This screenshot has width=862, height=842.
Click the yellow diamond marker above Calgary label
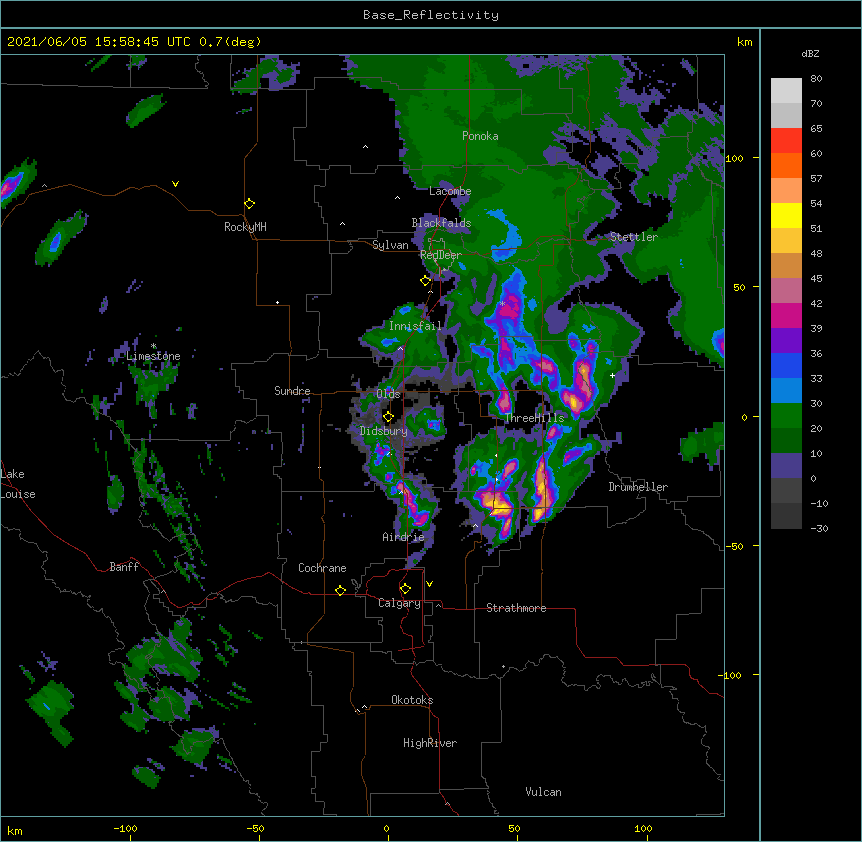point(405,589)
